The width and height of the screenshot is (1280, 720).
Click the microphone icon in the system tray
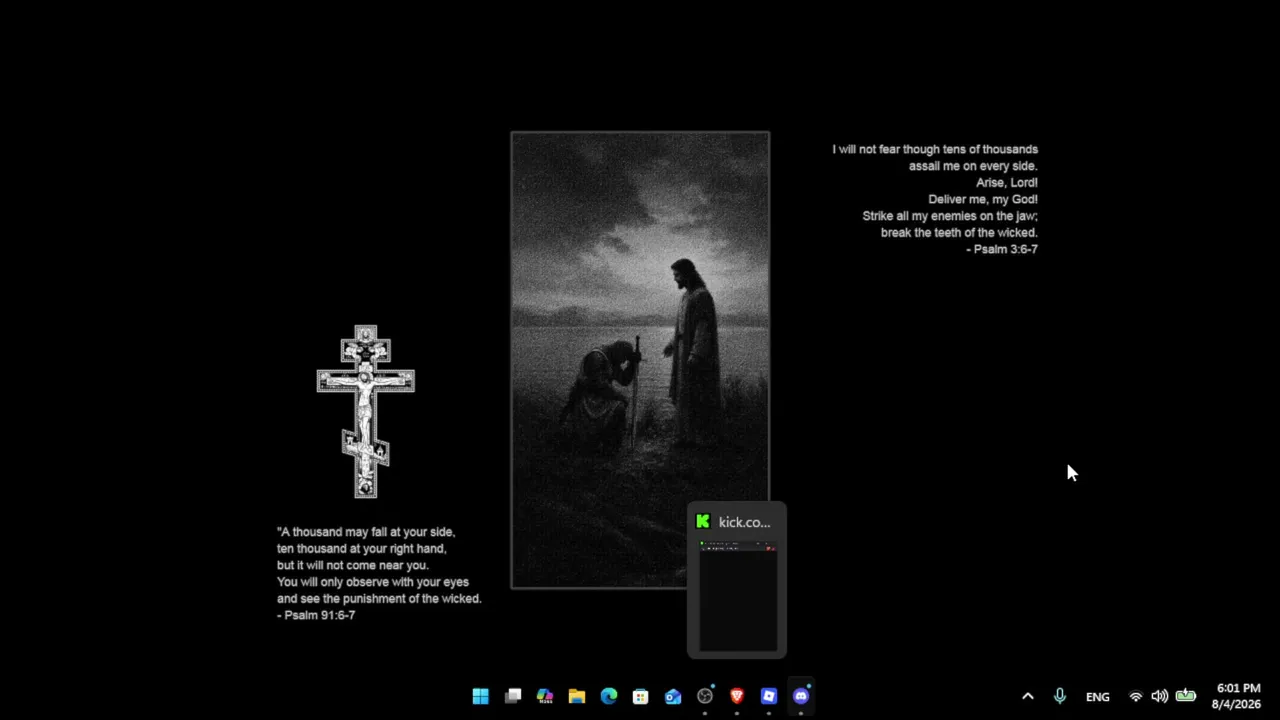(1060, 696)
